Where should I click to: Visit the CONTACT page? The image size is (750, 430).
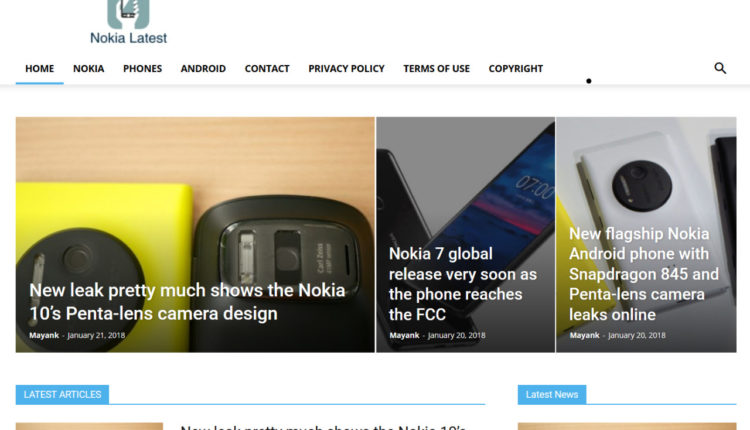(267, 68)
